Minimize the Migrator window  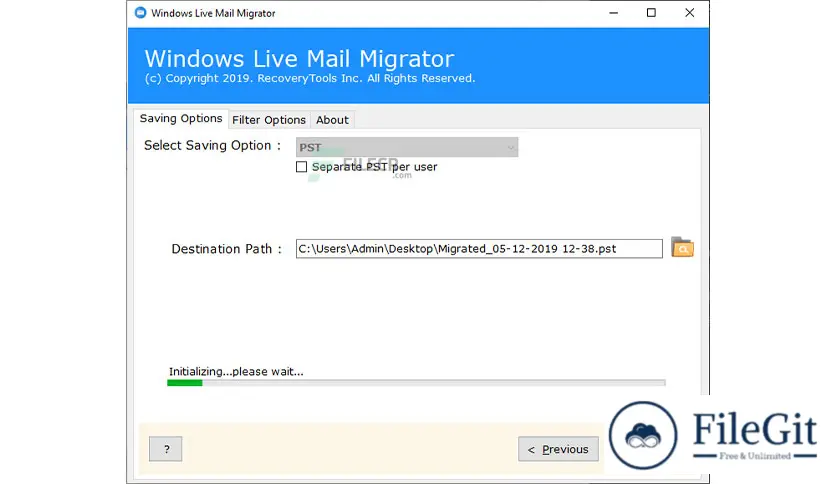click(614, 13)
